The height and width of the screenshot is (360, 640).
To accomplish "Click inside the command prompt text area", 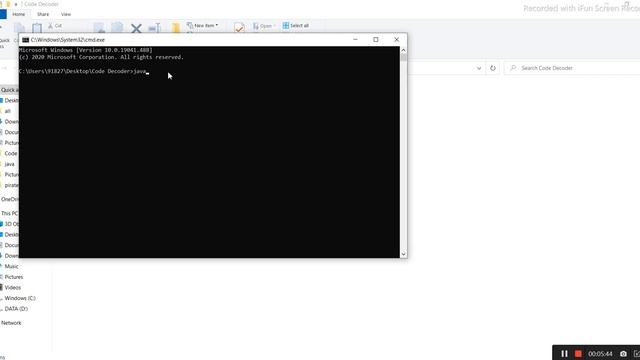I will point(209,152).
